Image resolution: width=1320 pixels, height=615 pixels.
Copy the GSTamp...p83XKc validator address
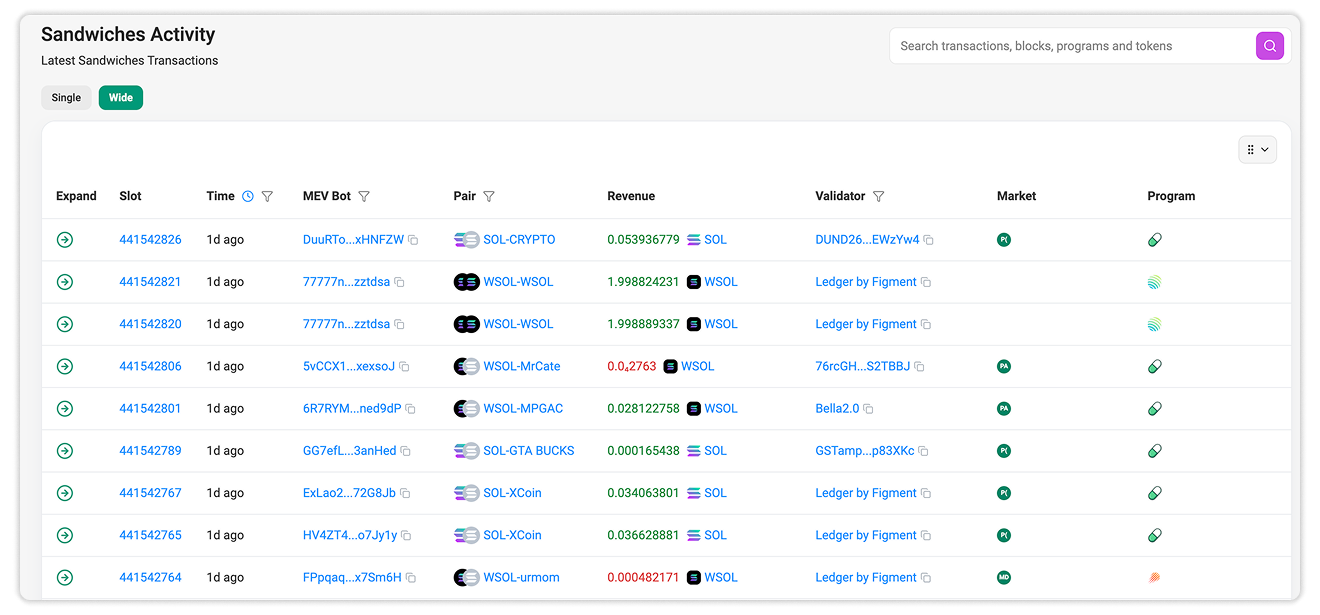(x=923, y=451)
